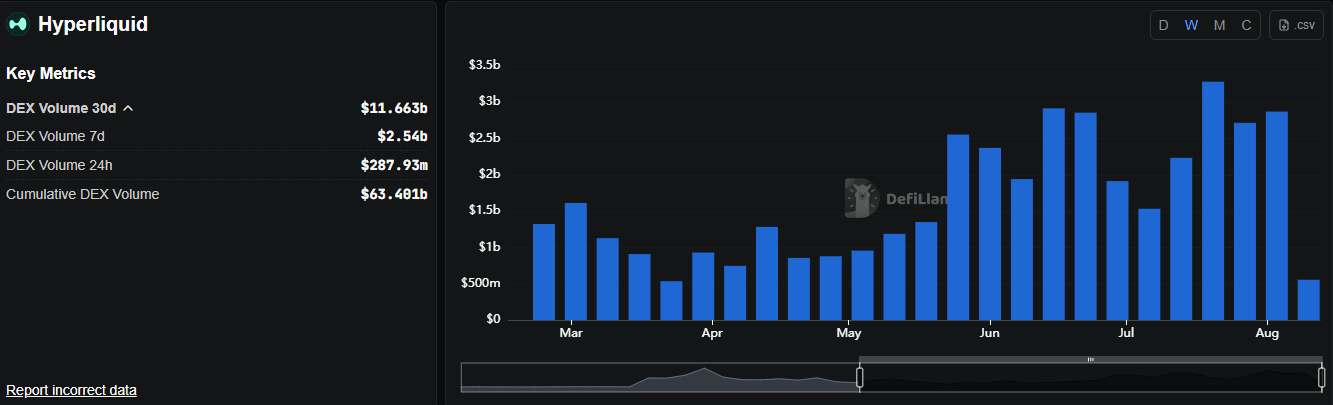Click the $3.5b y-axis label
1333x405 pixels.
pos(484,65)
